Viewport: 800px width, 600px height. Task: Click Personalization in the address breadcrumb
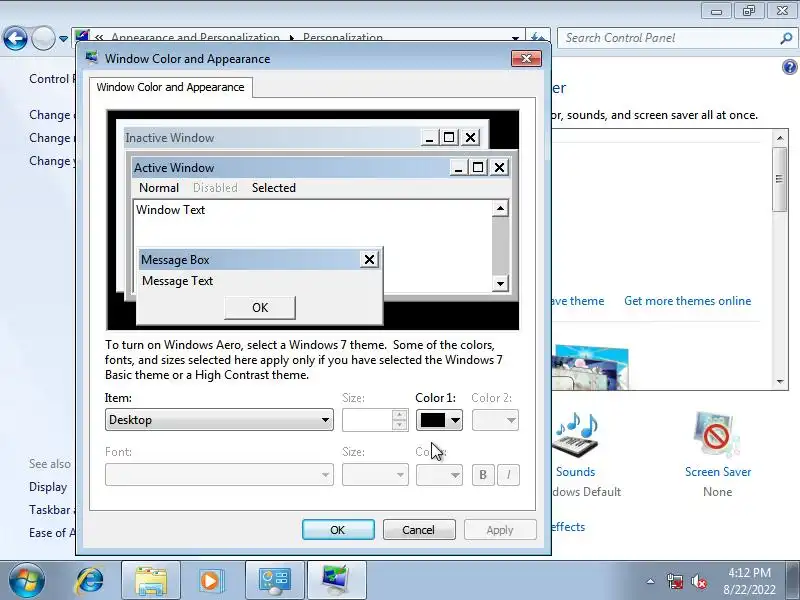click(x=343, y=37)
